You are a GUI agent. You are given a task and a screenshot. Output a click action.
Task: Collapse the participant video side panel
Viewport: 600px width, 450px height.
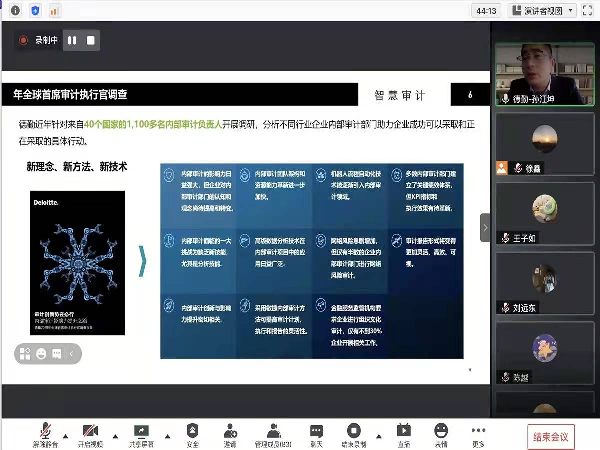[x=486, y=227]
